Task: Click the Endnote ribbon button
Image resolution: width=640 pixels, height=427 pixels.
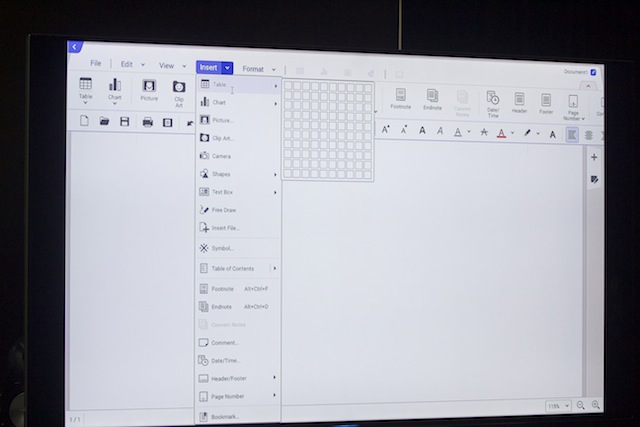Action: pos(432,100)
